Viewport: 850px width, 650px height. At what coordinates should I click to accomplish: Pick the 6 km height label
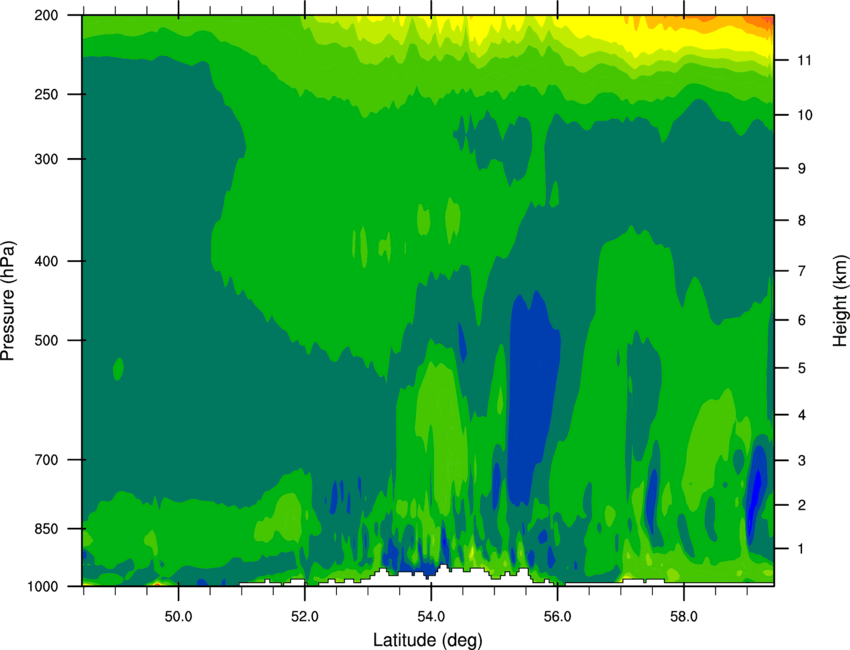tap(801, 320)
